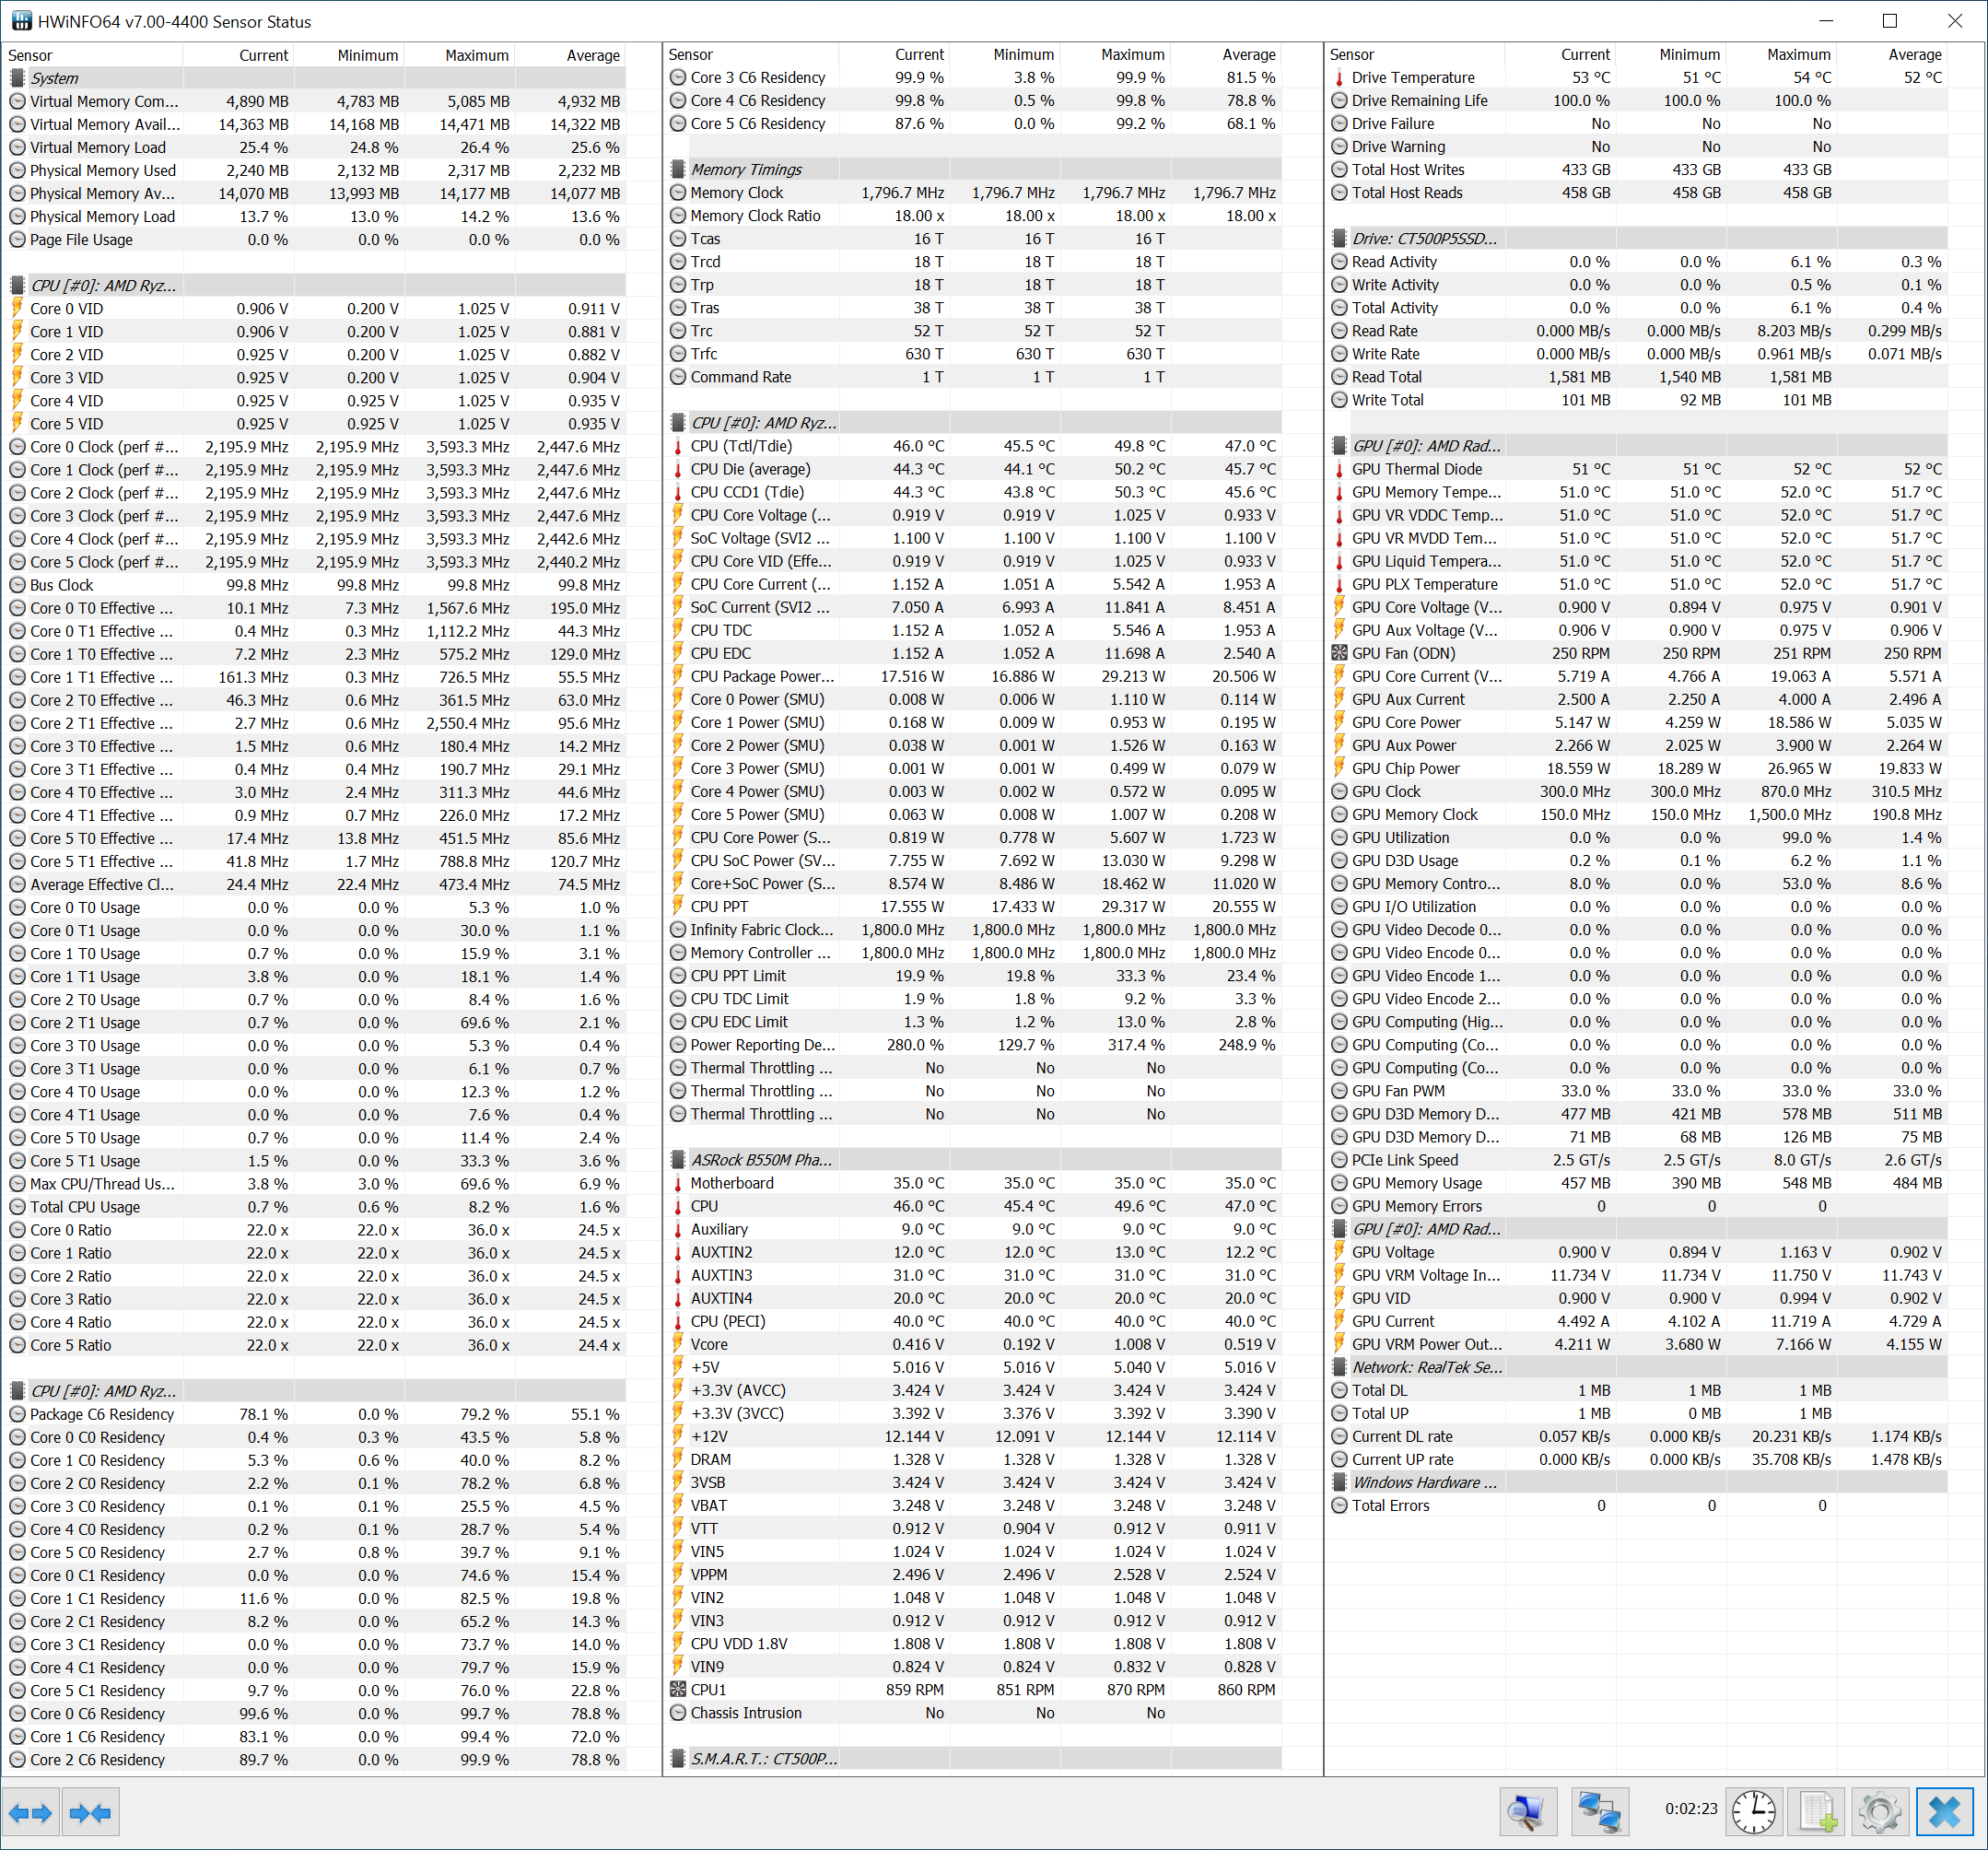Open the monitor with magnifier icon
Viewport: 1988px width, 1850px height.
pyautogui.click(x=1528, y=1813)
